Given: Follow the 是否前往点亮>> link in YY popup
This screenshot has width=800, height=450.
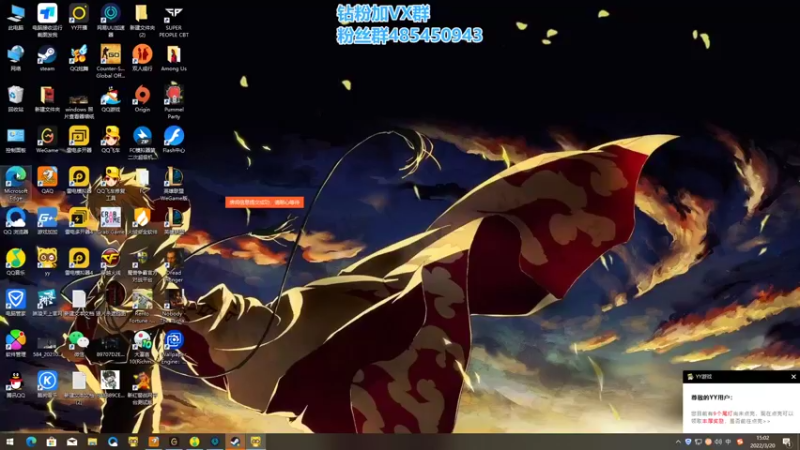Looking at the screenshot, I should pos(749,421).
